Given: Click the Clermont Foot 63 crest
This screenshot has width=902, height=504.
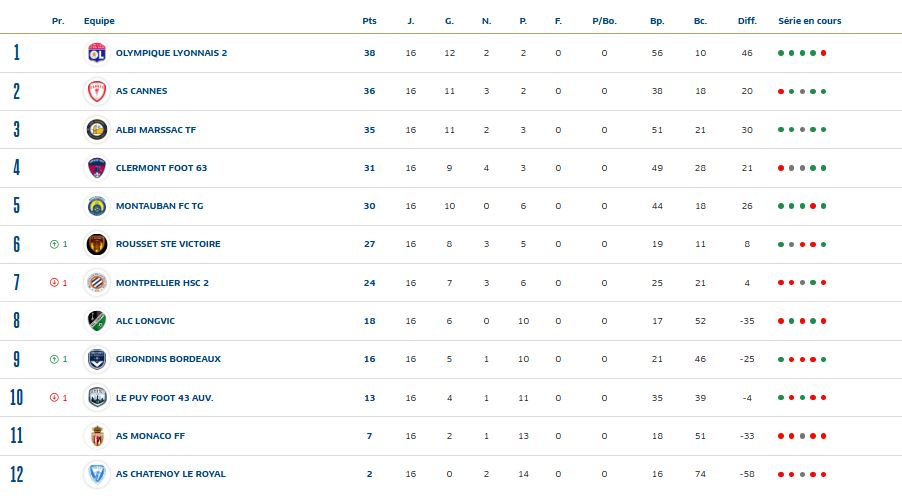Looking at the screenshot, I should click(x=97, y=168).
